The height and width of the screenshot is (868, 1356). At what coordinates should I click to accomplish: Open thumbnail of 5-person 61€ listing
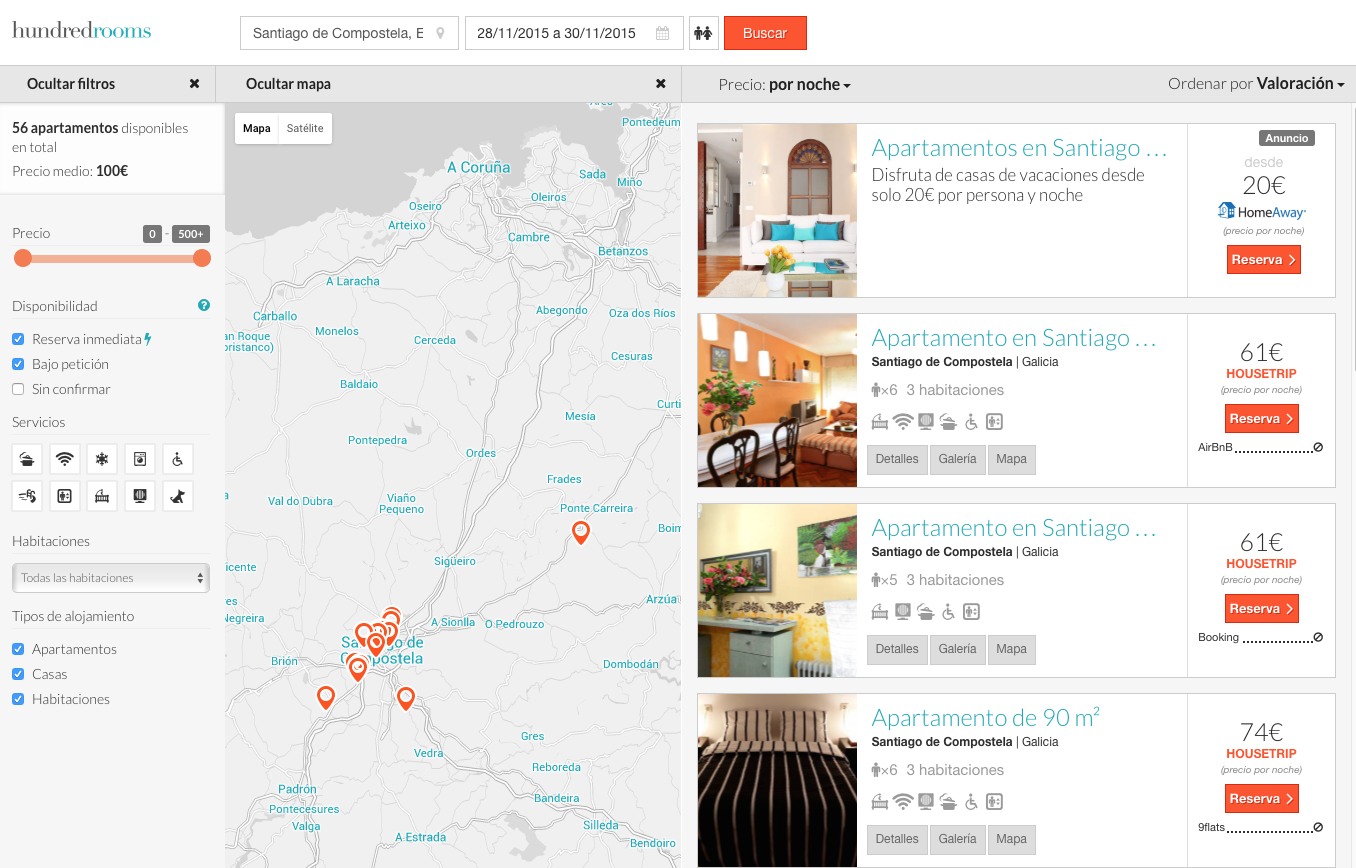pyautogui.click(x=777, y=590)
